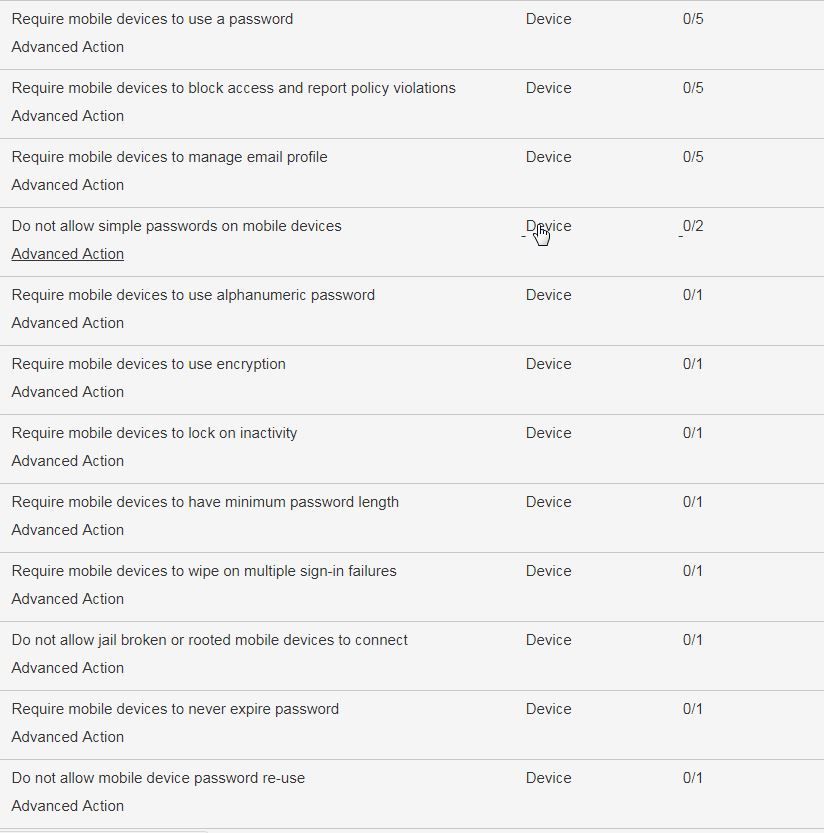Image resolution: width=824 pixels, height=833 pixels.
Task: Open Advanced Action for never expire password
Action: pos(67,737)
